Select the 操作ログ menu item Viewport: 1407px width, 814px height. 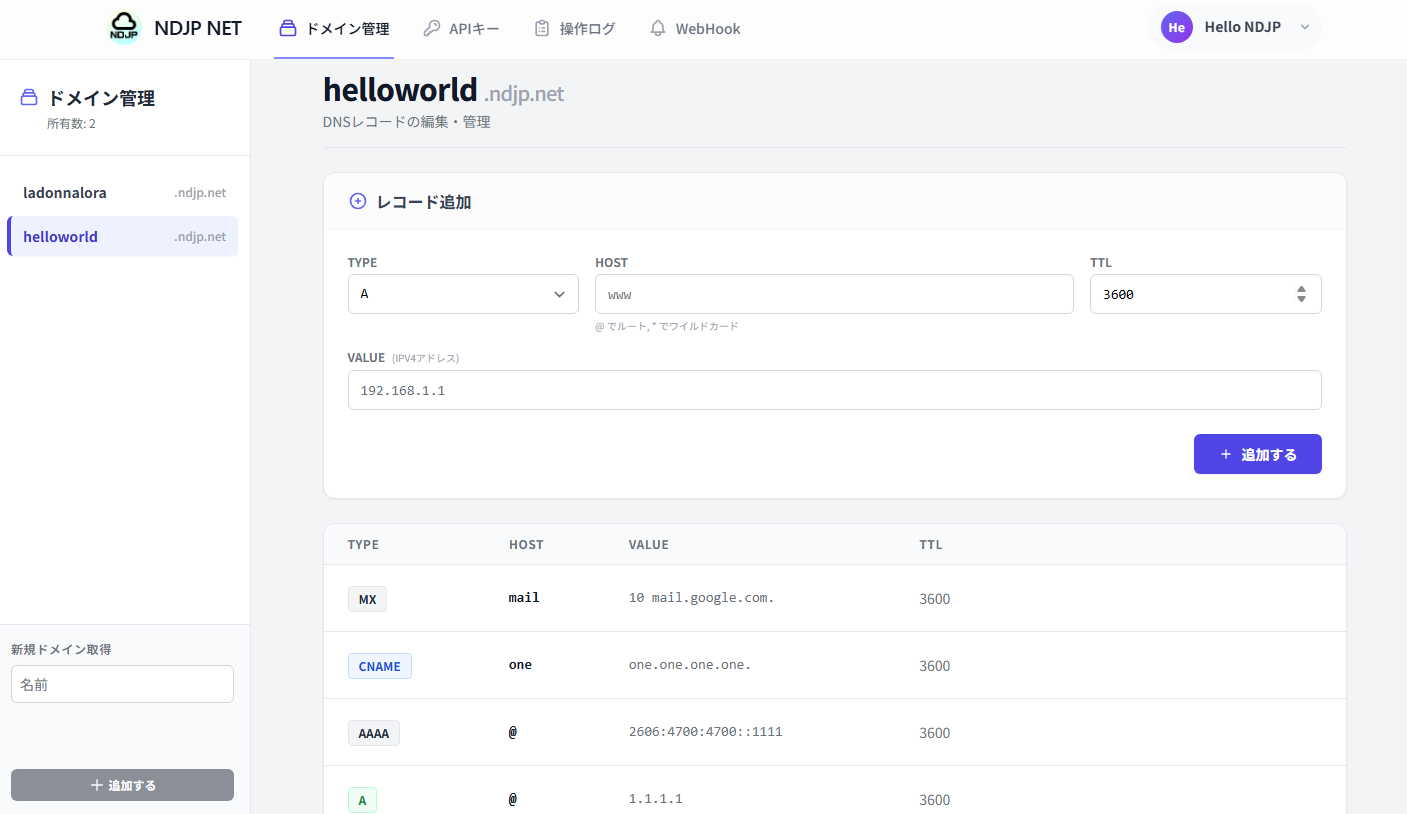575,28
